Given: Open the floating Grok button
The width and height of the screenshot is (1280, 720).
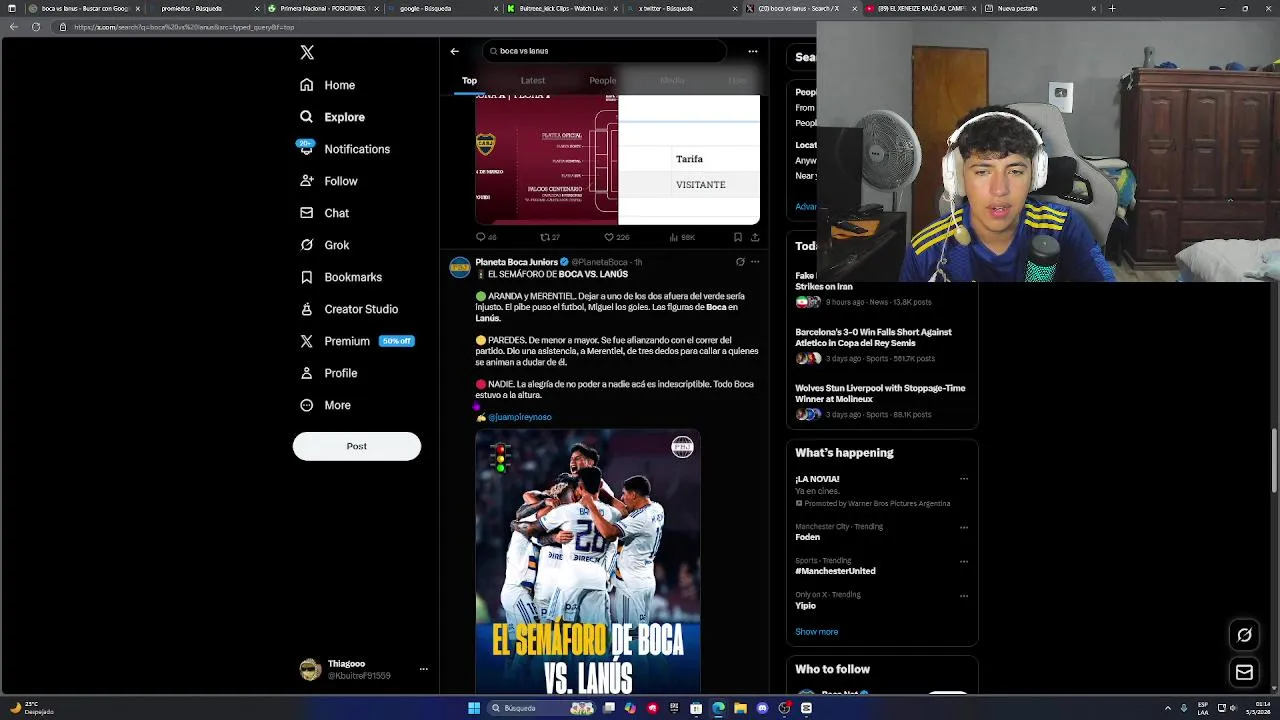Looking at the screenshot, I should pyautogui.click(x=1244, y=635).
